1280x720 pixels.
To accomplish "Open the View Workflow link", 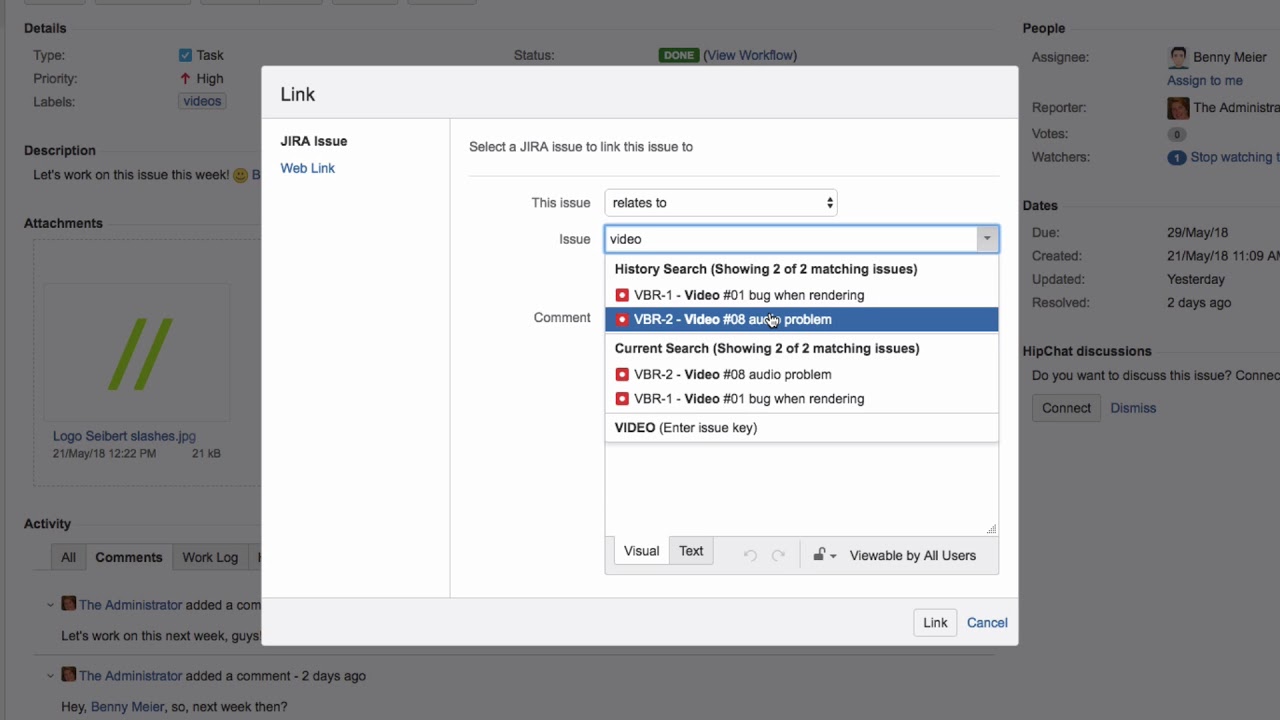I will tap(750, 55).
